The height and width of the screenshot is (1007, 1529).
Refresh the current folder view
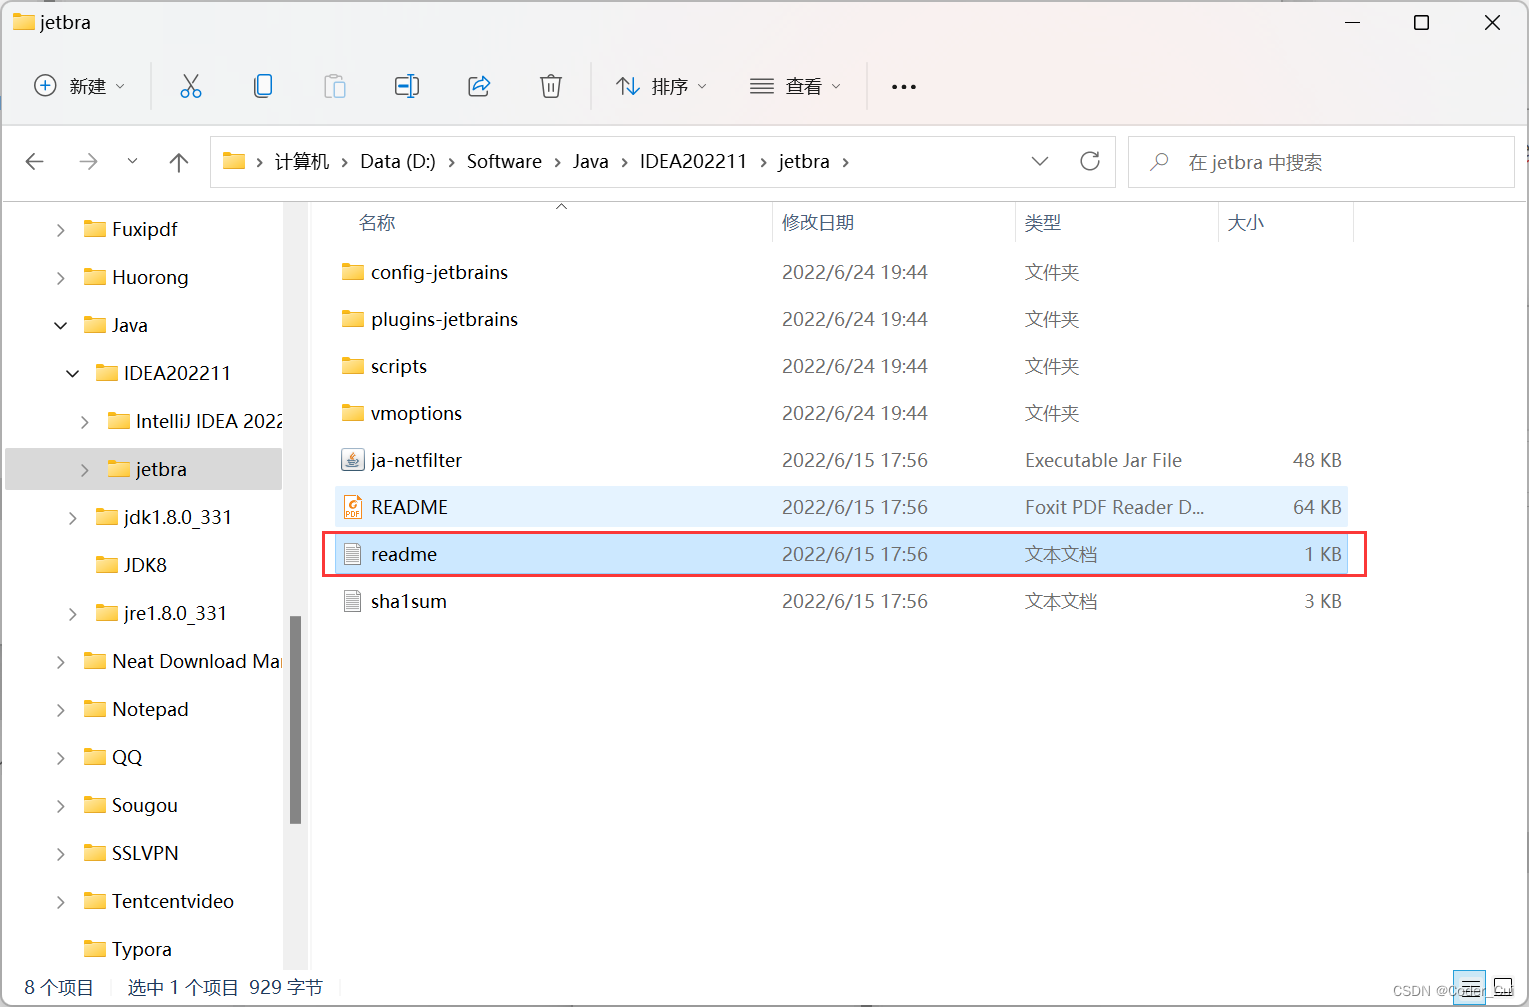[x=1090, y=161]
